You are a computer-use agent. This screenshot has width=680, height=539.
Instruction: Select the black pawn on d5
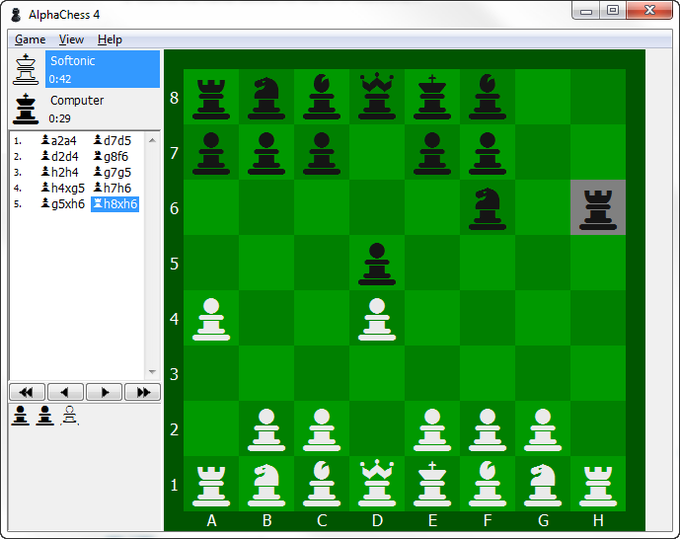click(x=377, y=263)
